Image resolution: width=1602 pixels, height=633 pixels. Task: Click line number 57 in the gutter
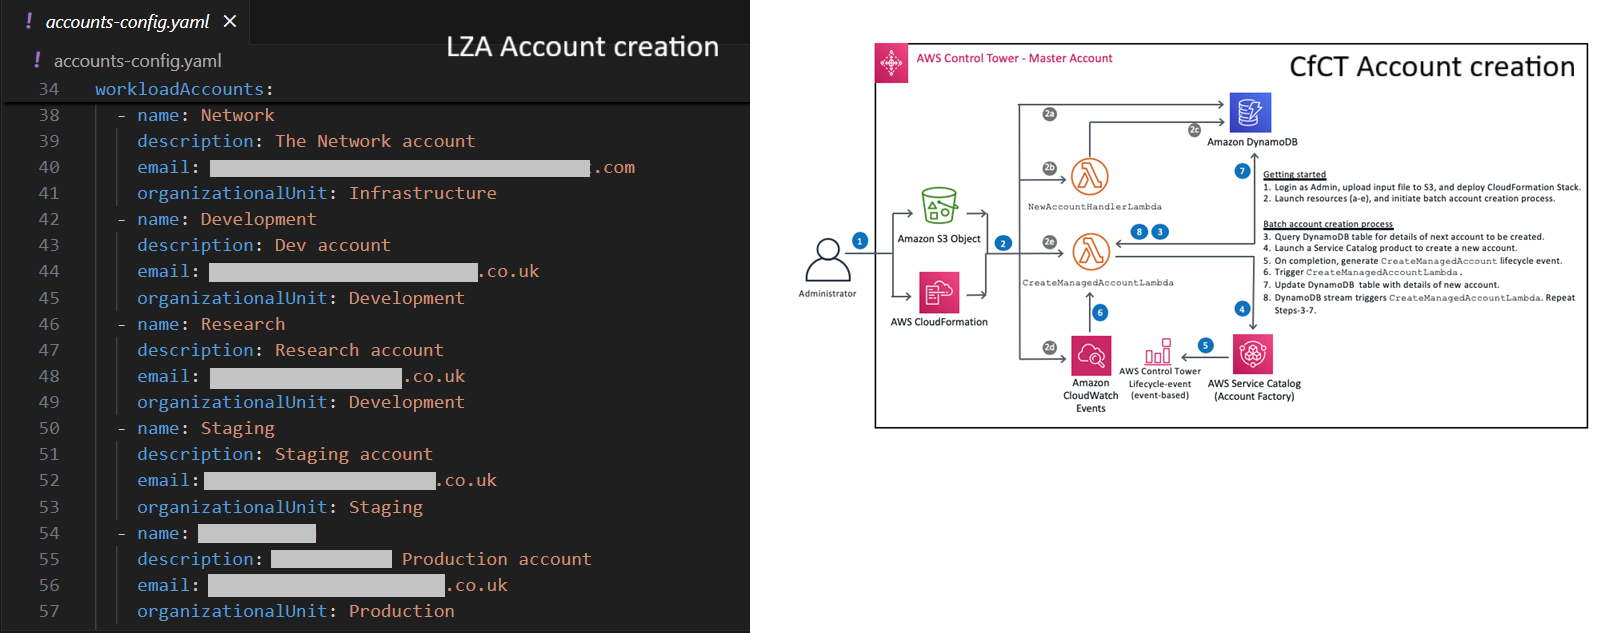[49, 611]
